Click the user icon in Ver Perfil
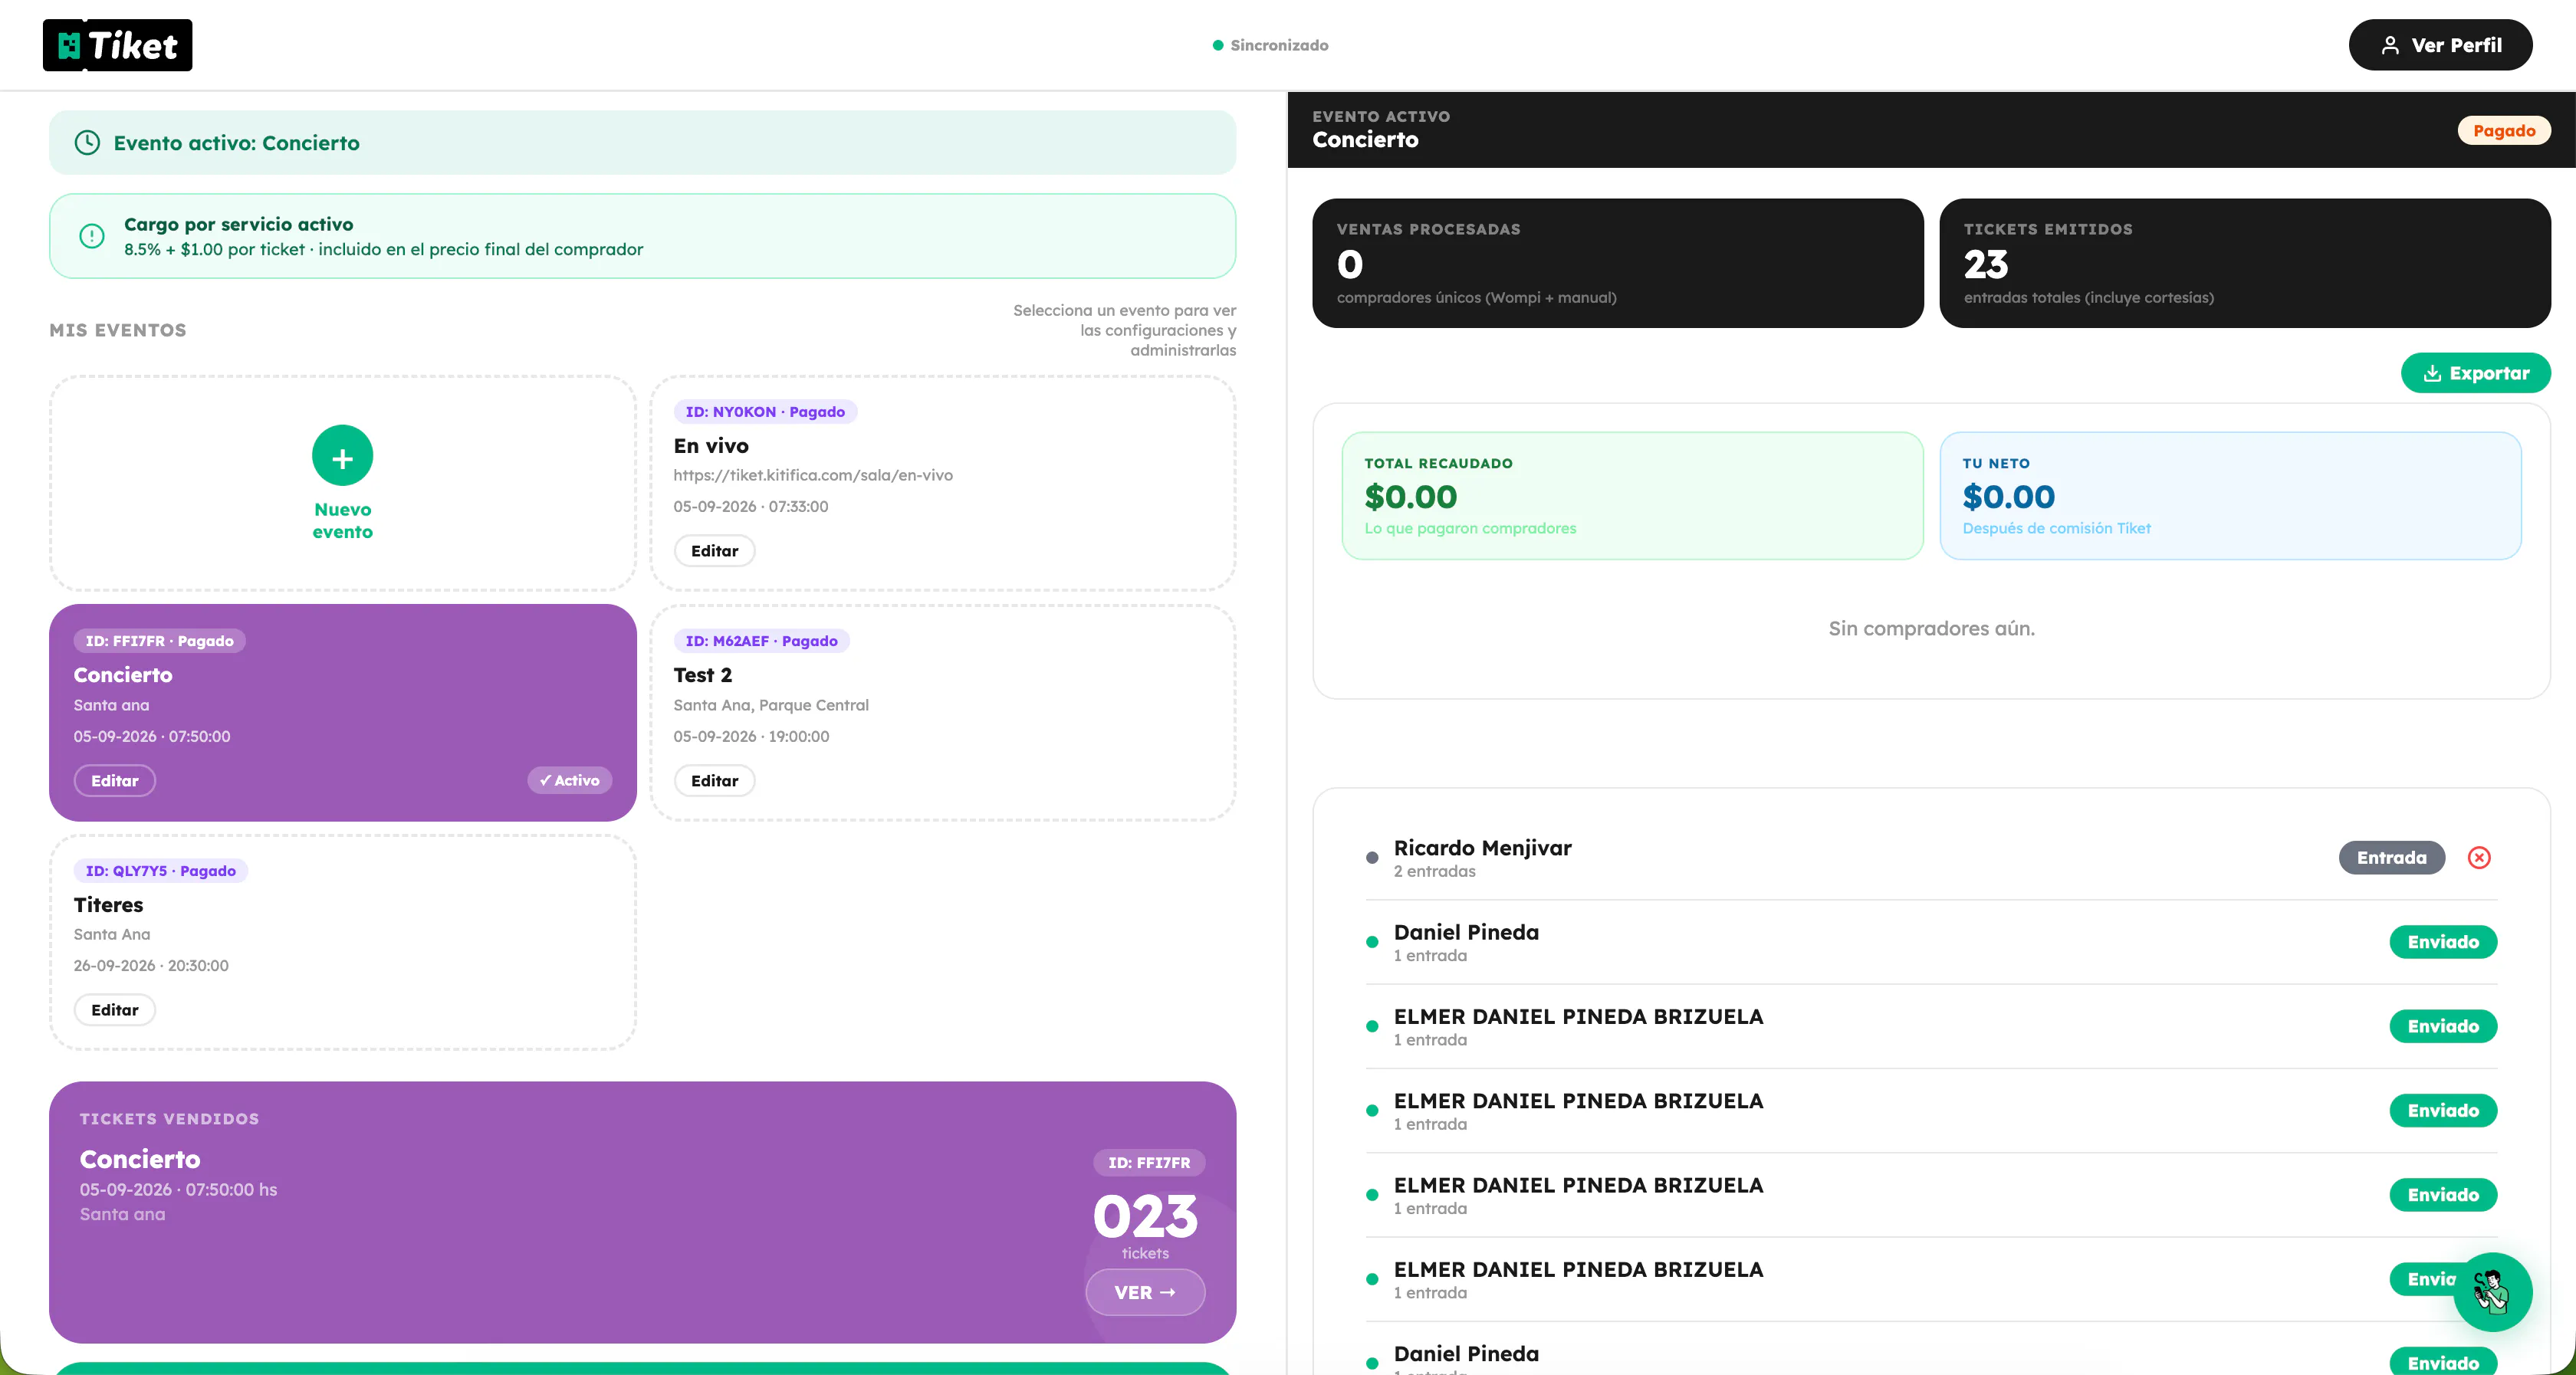This screenshot has width=2576, height=1375. pyautogui.click(x=2390, y=45)
